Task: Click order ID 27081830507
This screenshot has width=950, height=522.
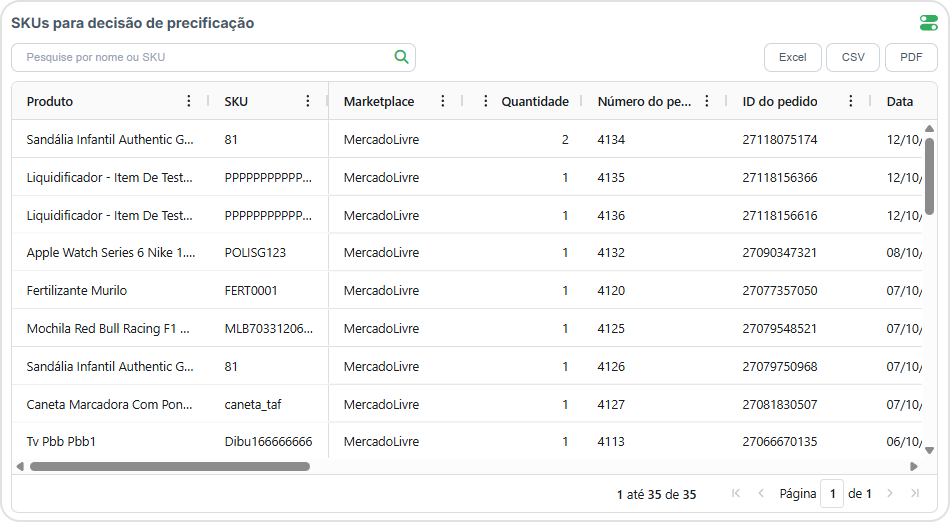Action: tap(780, 405)
